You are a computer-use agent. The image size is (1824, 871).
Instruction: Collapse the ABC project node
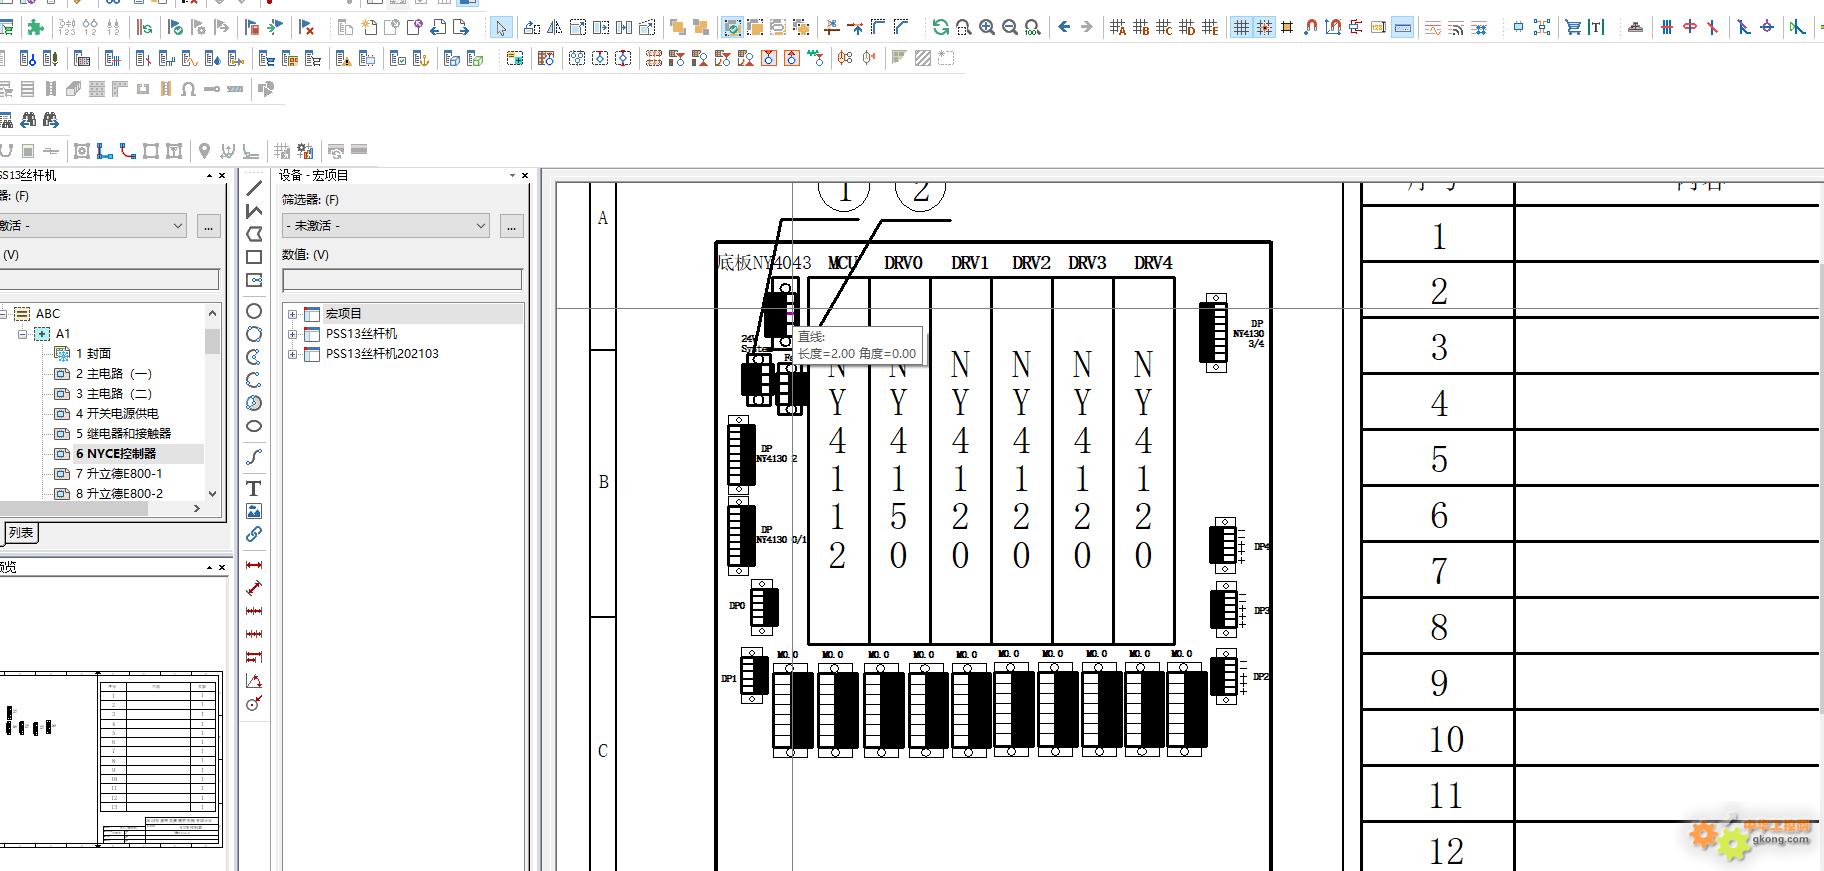click(x=3, y=314)
